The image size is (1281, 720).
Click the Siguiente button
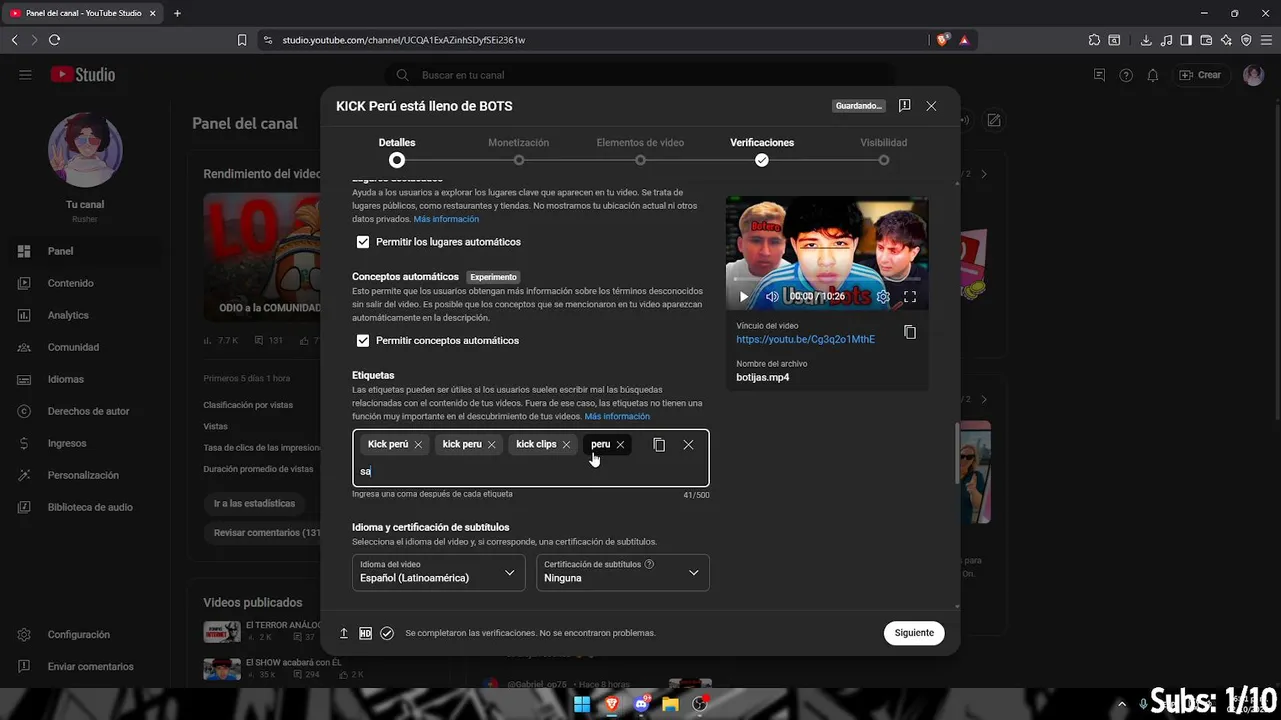click(914, 633)
